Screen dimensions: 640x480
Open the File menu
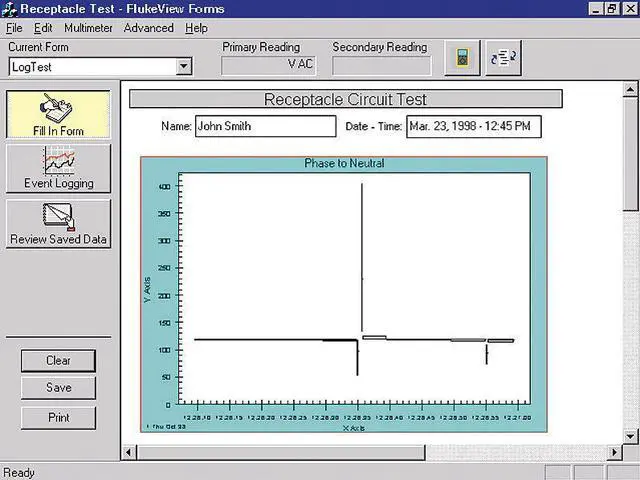(x=14, y=28)
